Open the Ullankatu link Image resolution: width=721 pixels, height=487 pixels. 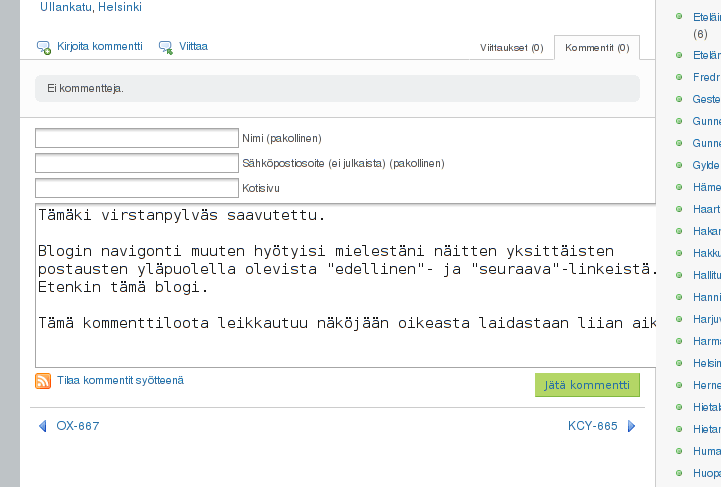click(65, 7)
